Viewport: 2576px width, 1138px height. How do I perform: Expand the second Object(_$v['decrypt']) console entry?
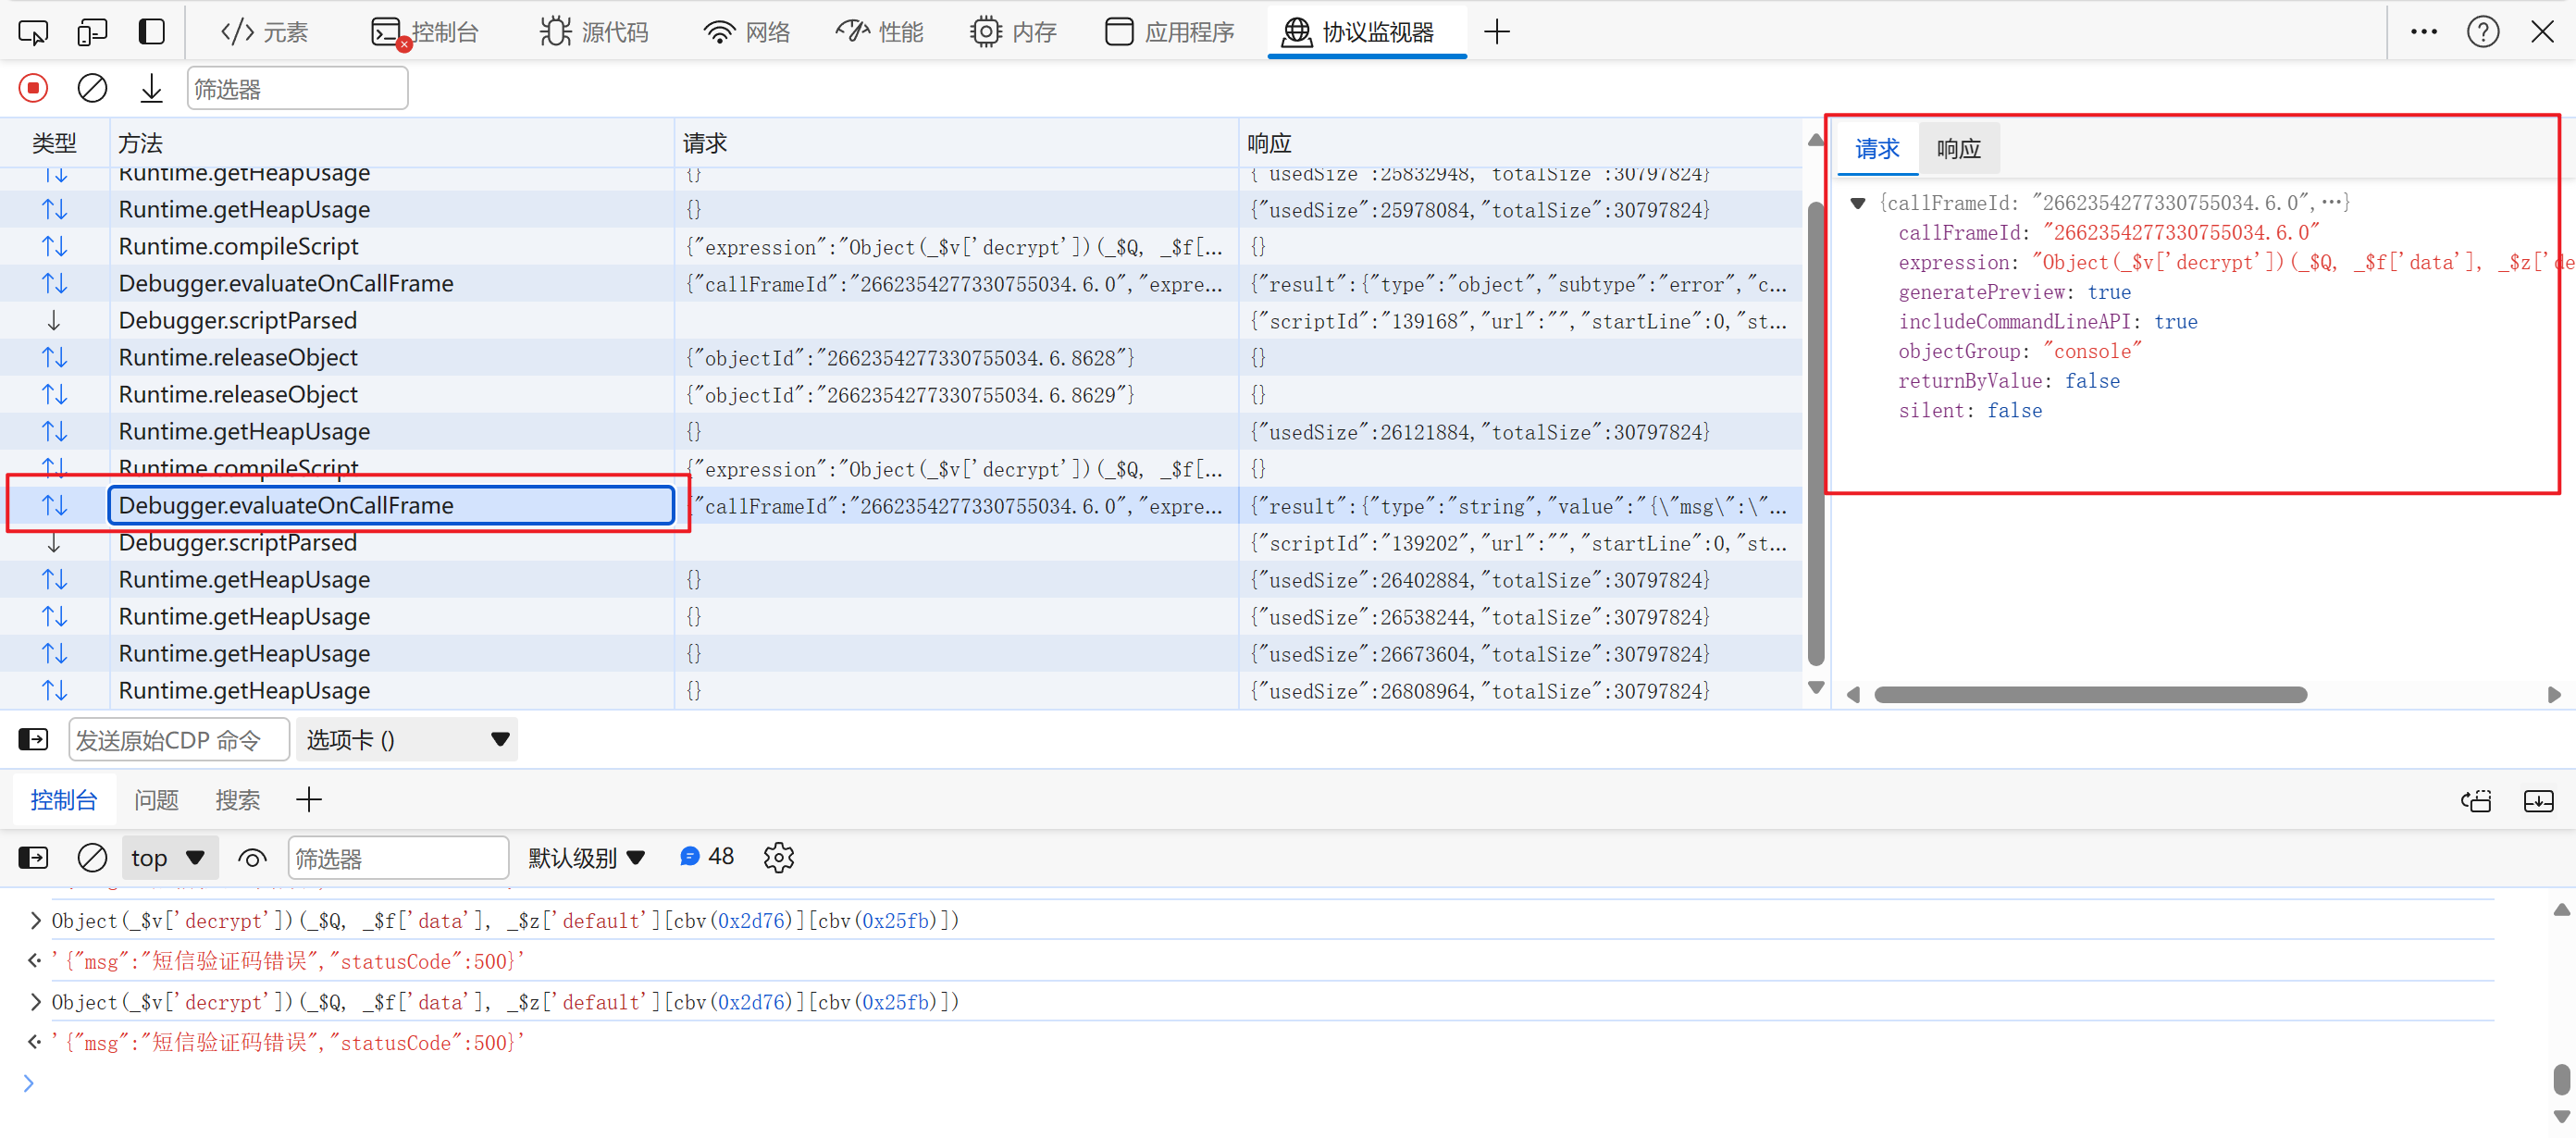click(36, 1001)
